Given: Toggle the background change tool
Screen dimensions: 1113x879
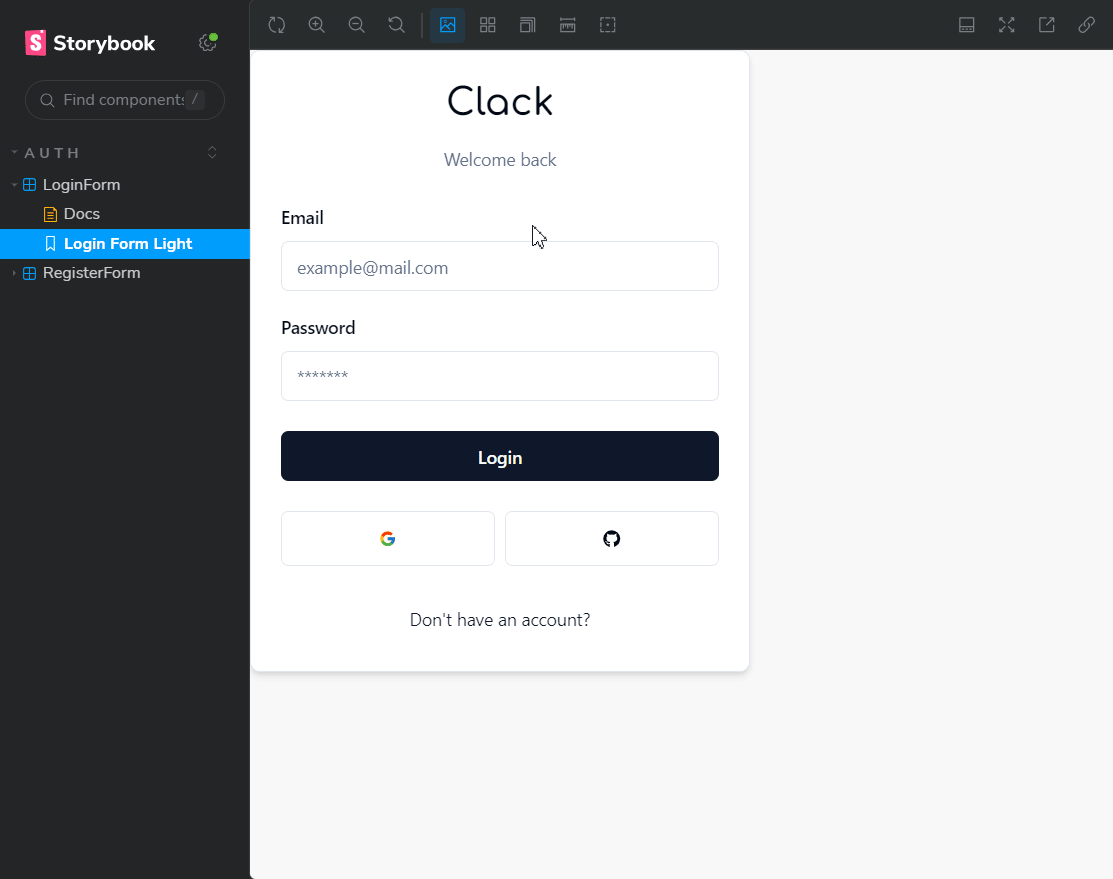Looking at the screenshot, I should 447,25.
